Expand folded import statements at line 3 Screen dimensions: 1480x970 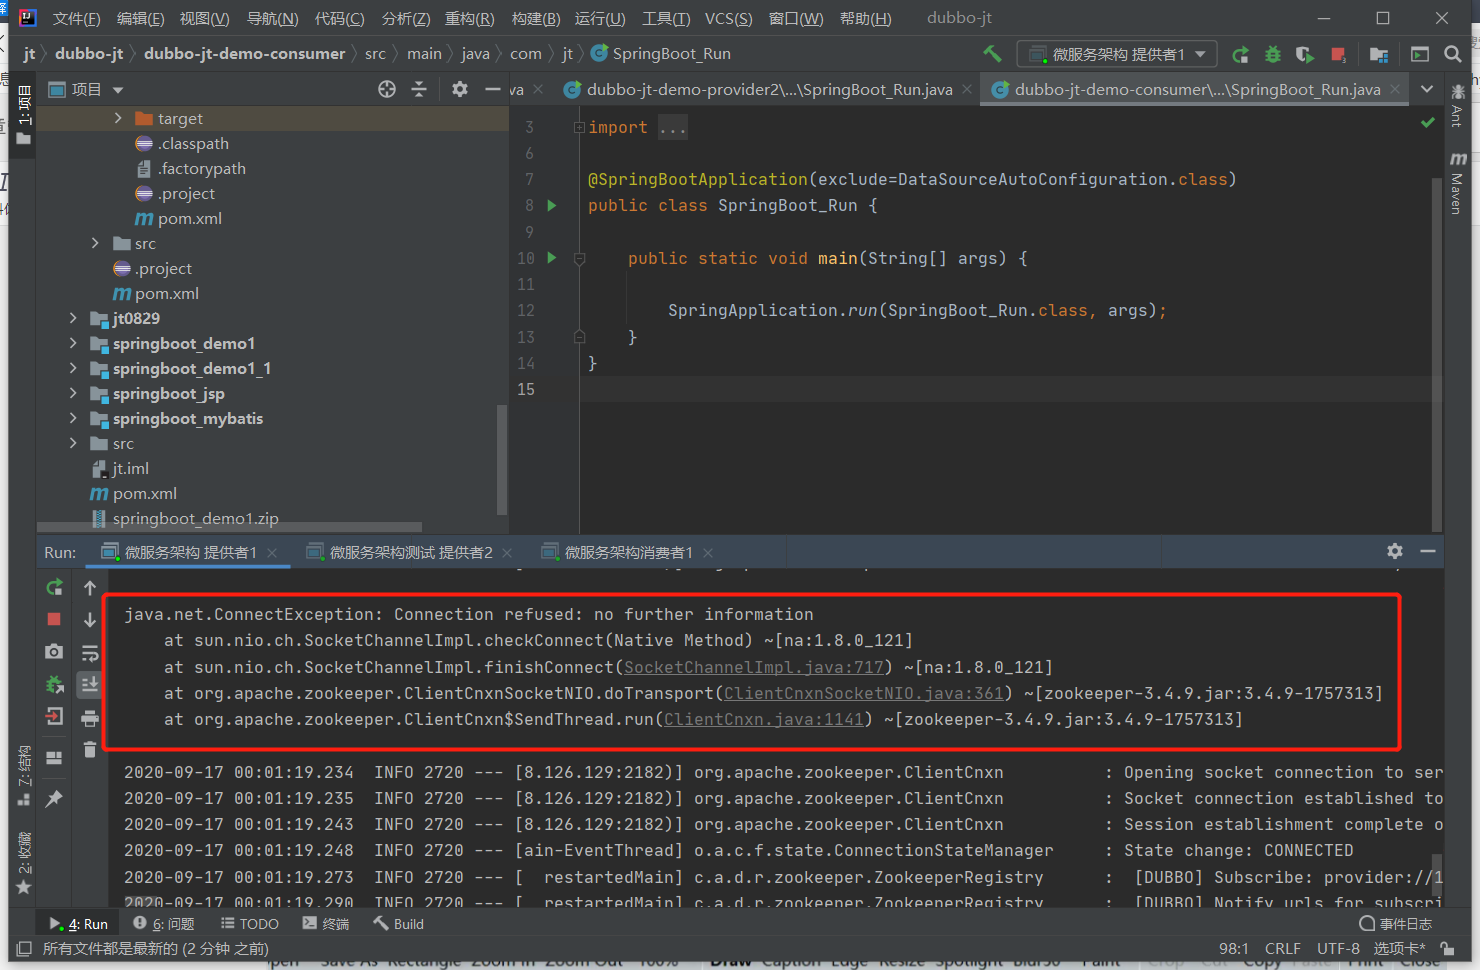[579, 127]
